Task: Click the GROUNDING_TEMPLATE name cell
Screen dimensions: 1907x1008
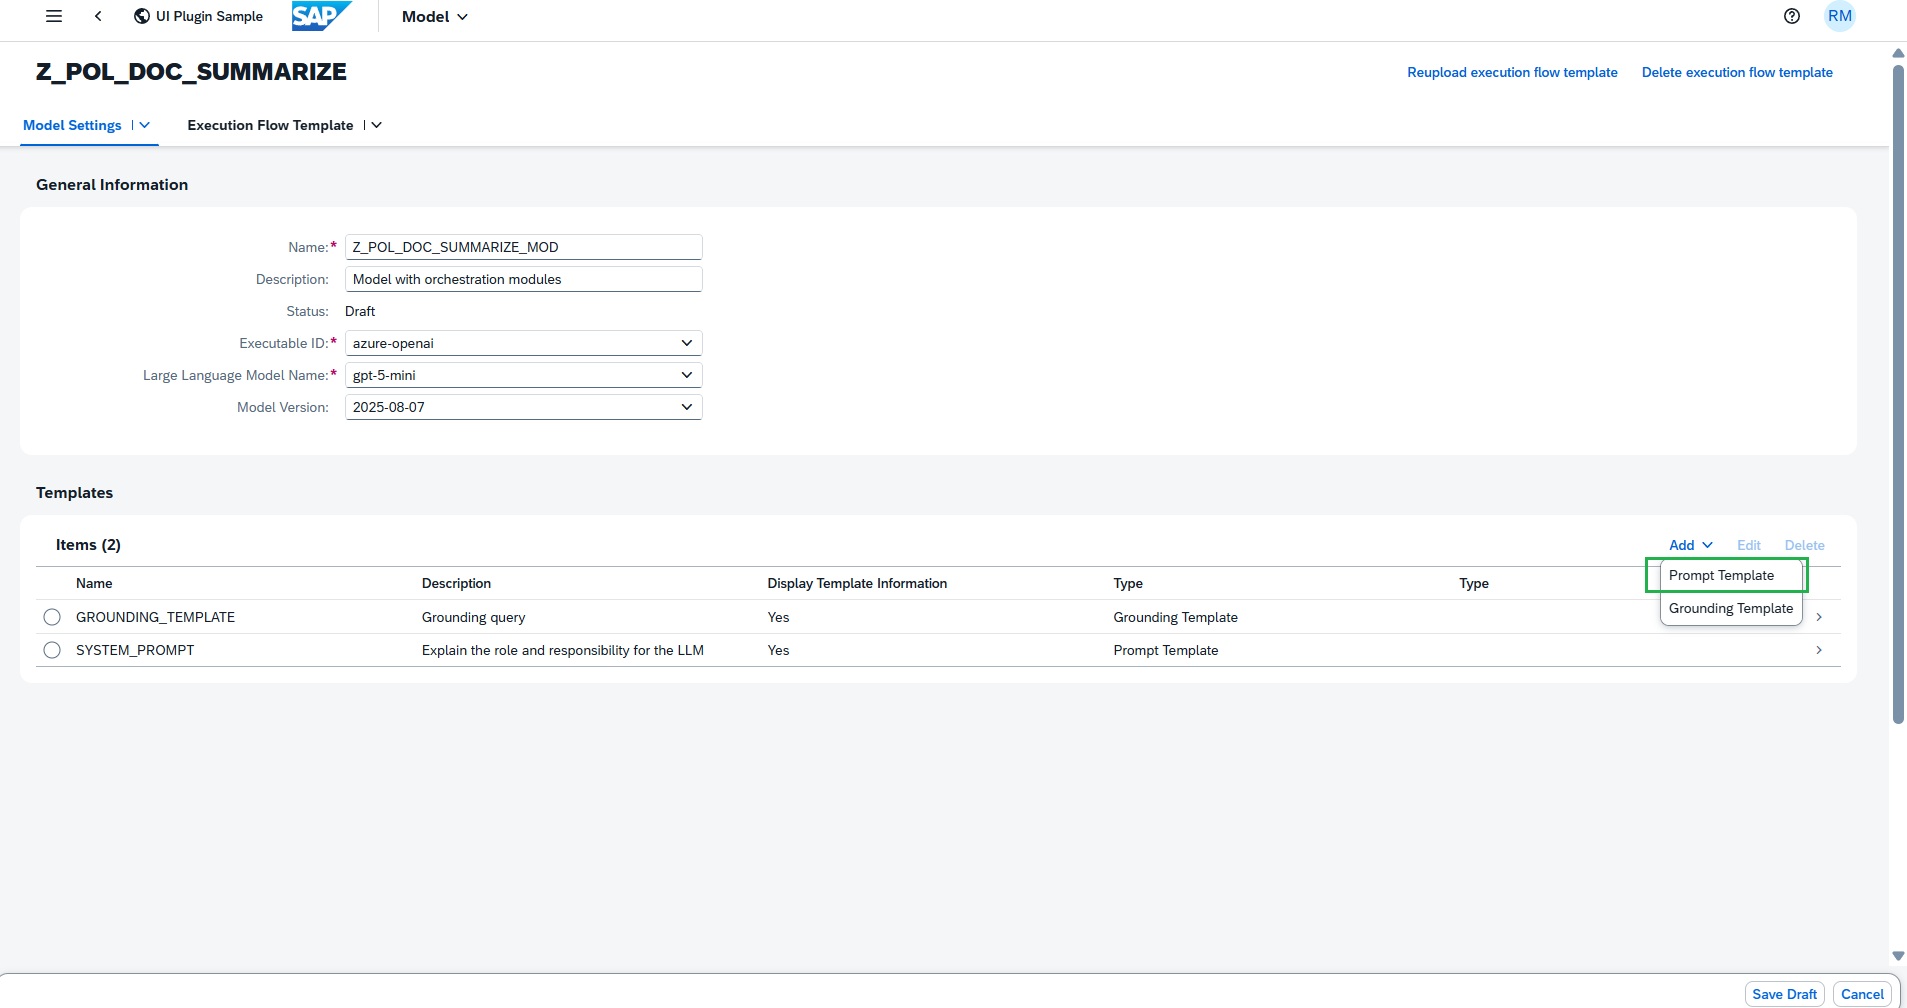Action: point(155,617)
